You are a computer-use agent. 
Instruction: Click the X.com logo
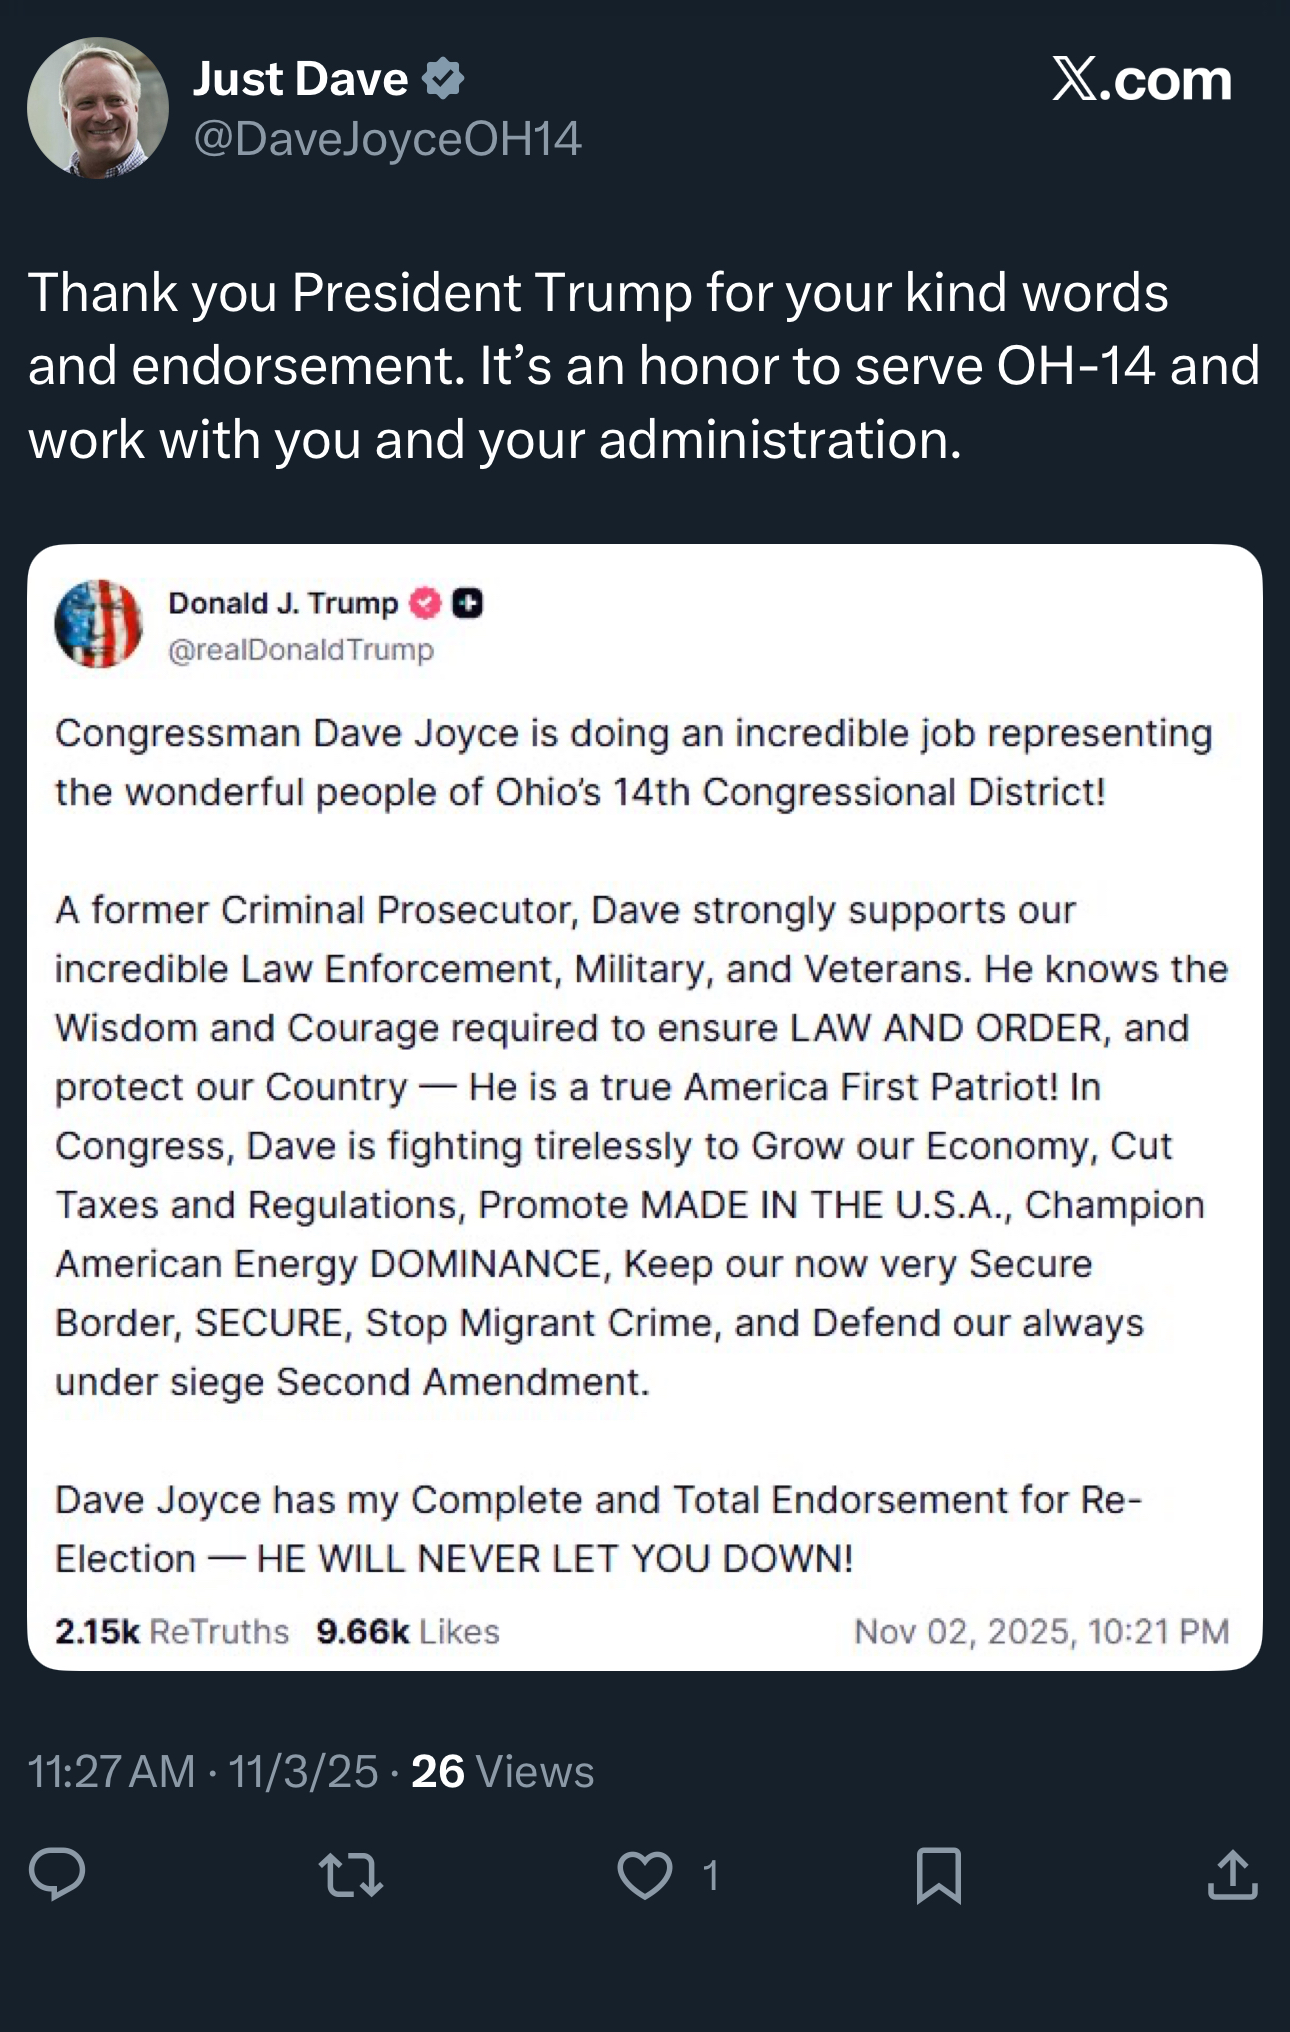coord(1141,80)
